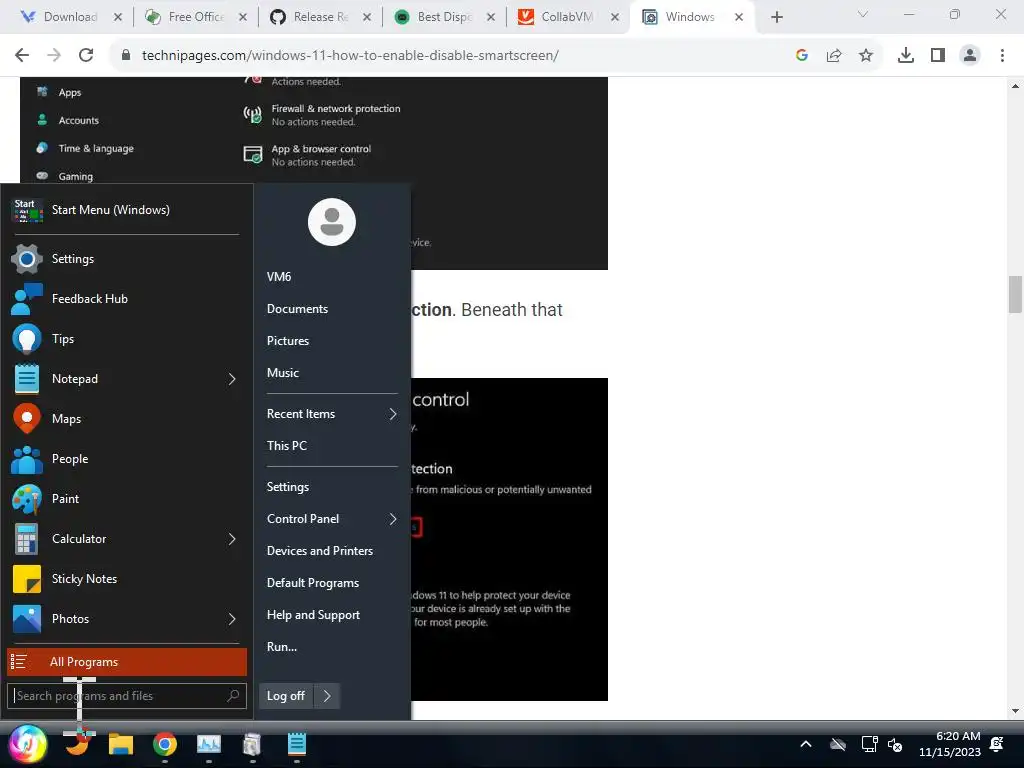Bookmark this page with the star
The image size is (1024, 768).
pyautogui.click(x=866, y=56)
